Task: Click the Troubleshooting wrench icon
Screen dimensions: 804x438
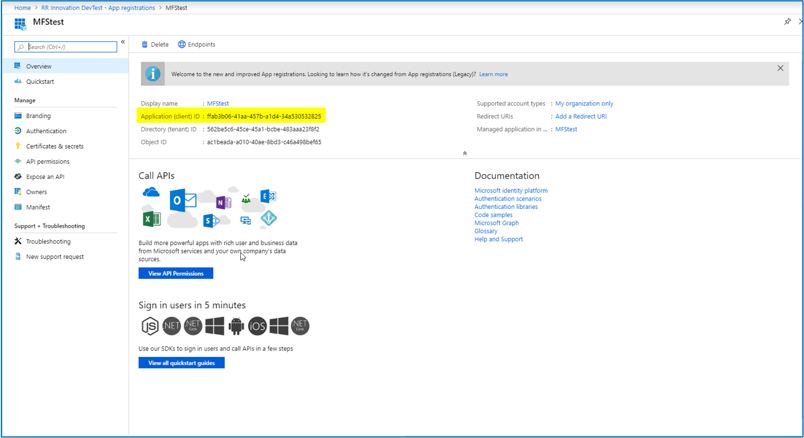Action: tap(18, 241)
